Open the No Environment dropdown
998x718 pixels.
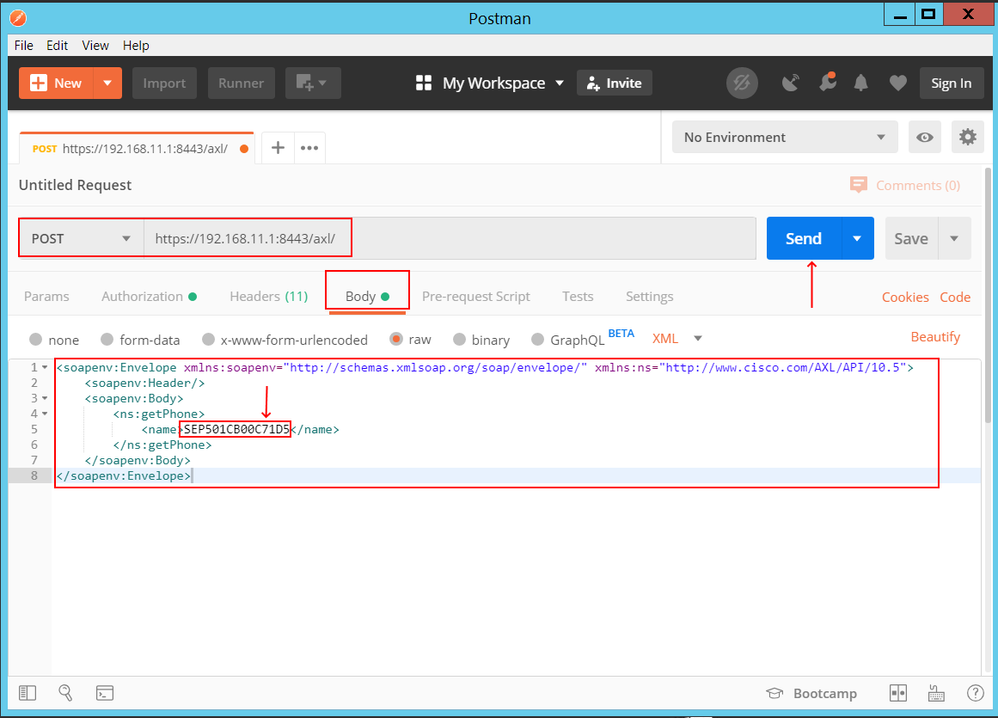pyautogui.click(x=785, y=137)
